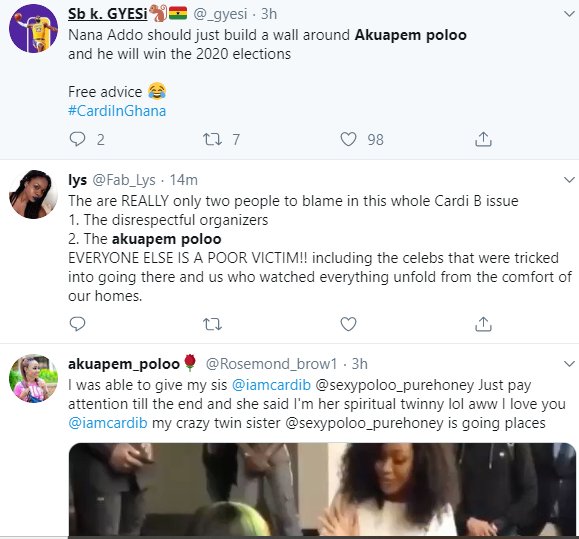
Task: View lys's profile picture
Action: [x=33, y=194]
